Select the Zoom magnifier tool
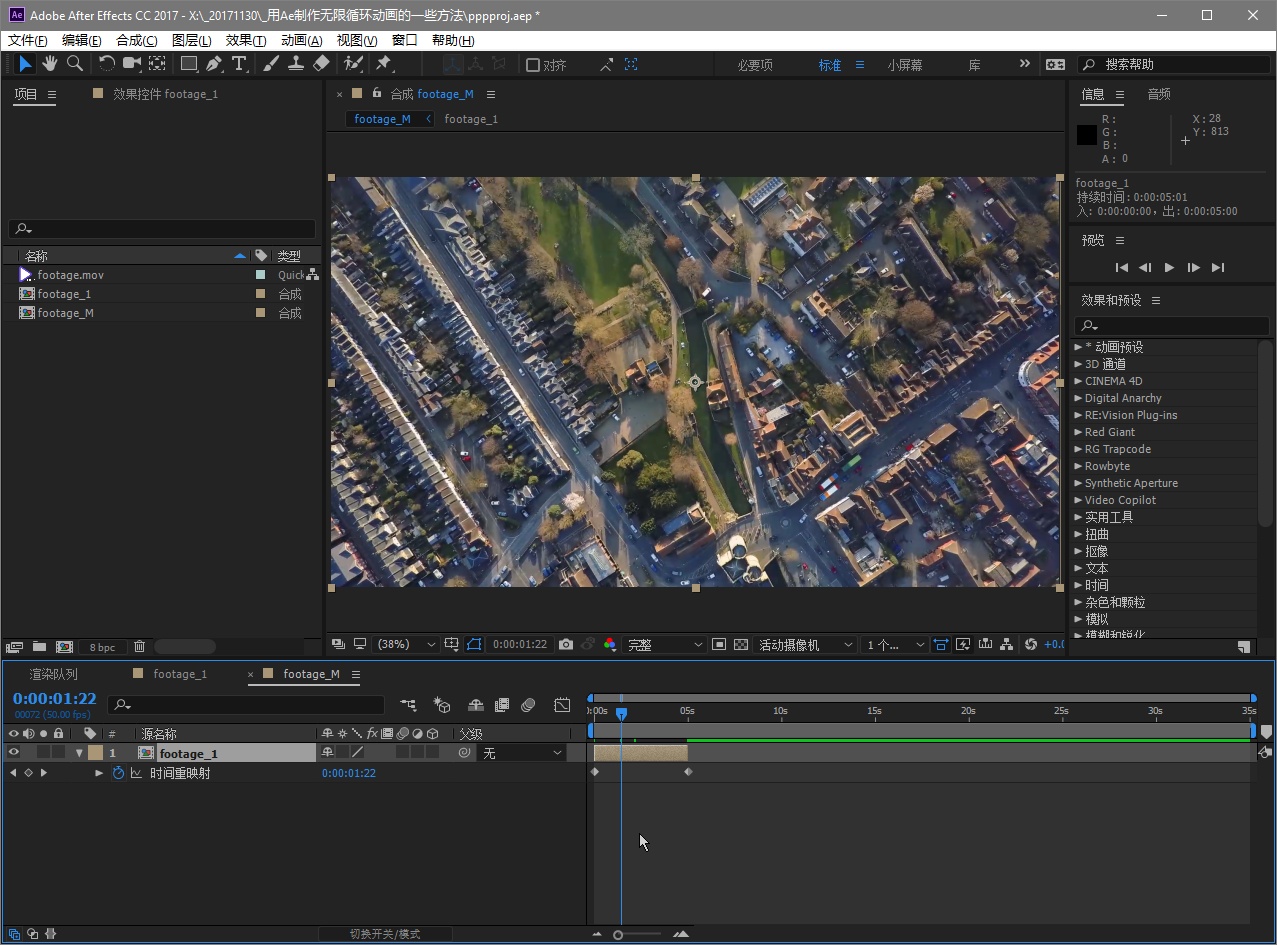1277x945 pixels. click(74, 64)
